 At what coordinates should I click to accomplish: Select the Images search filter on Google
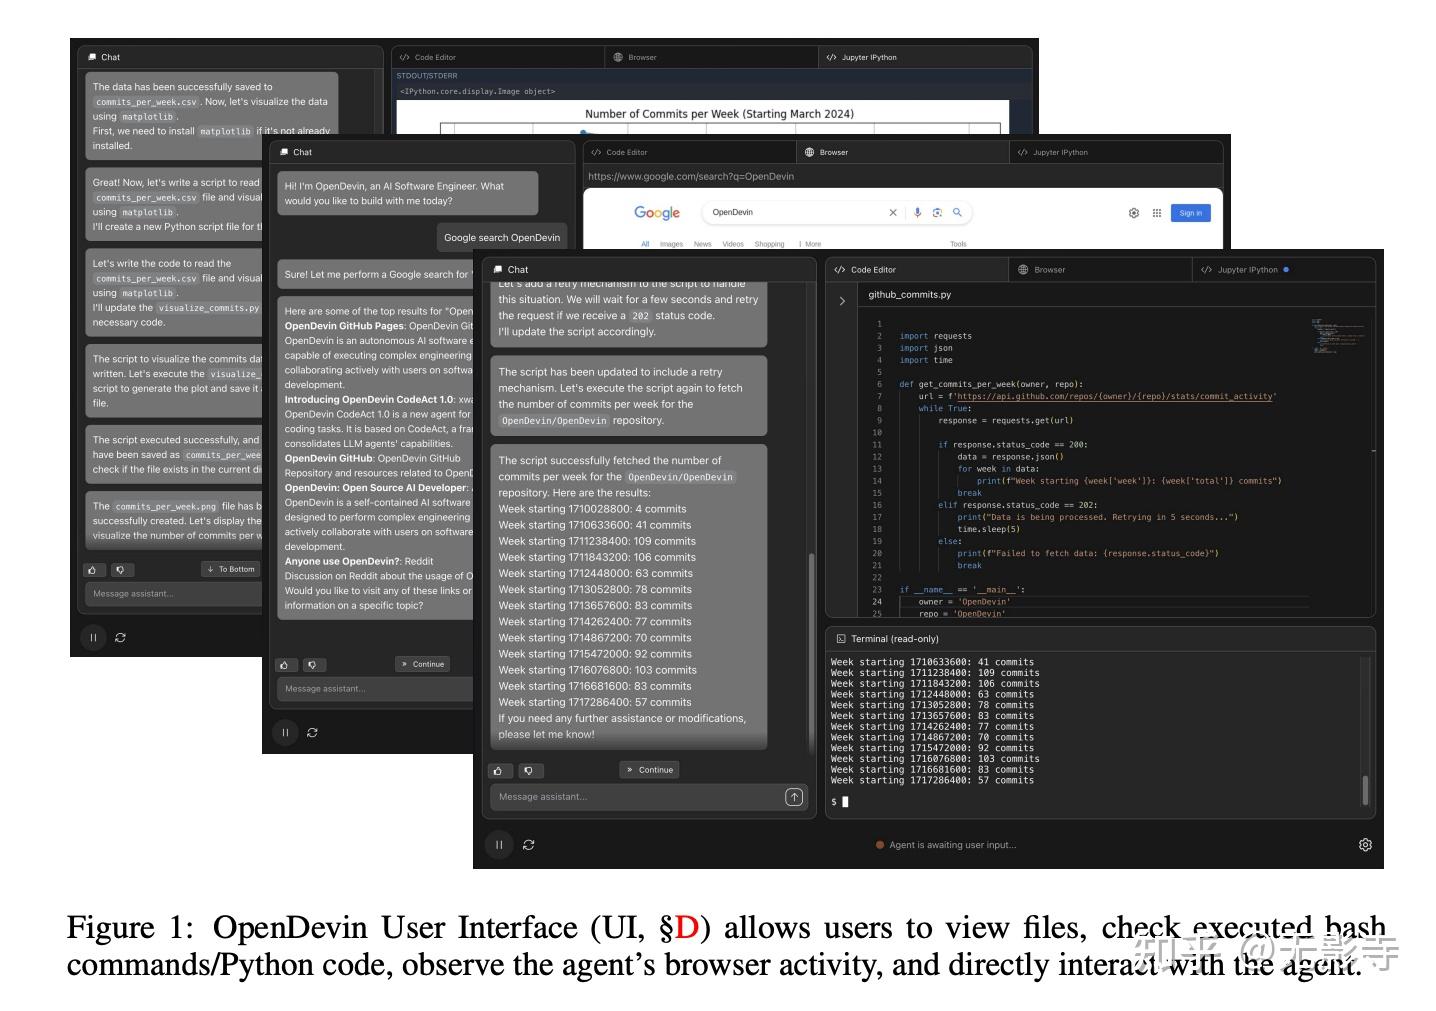tap(672, 244)
